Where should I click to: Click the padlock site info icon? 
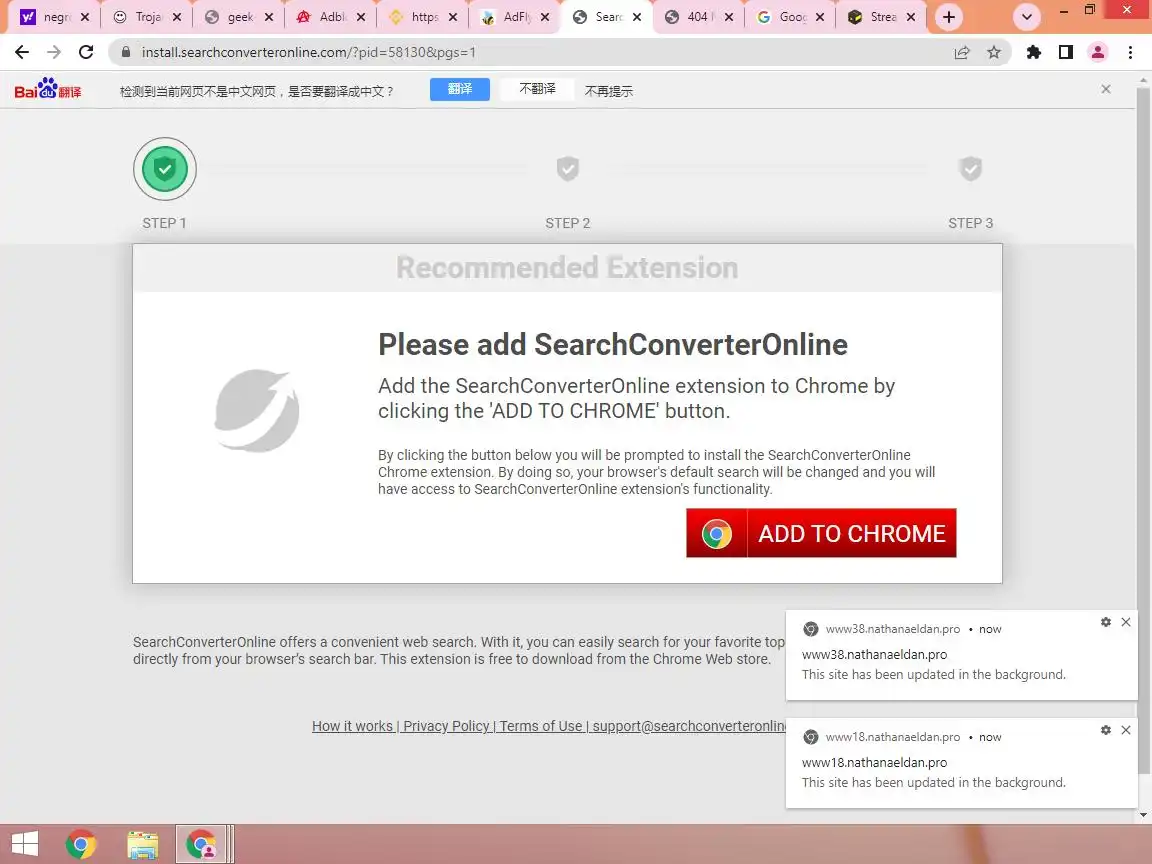pyautogui.click(x=126, y=52)
